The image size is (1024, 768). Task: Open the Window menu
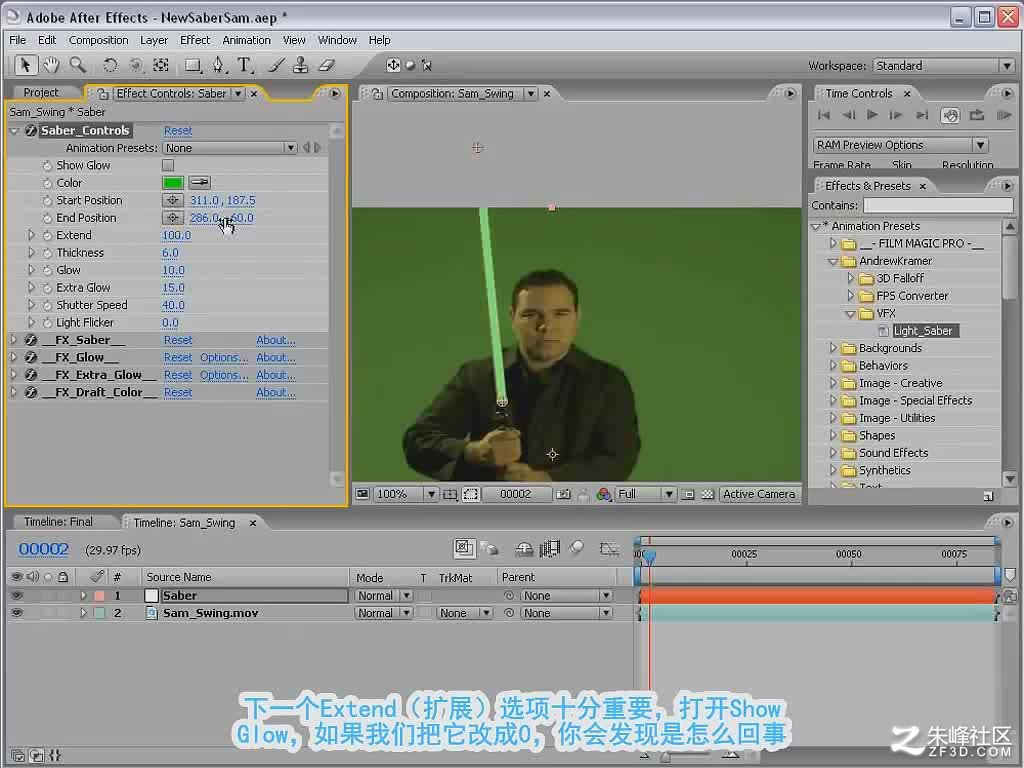[x=337, y=40]
